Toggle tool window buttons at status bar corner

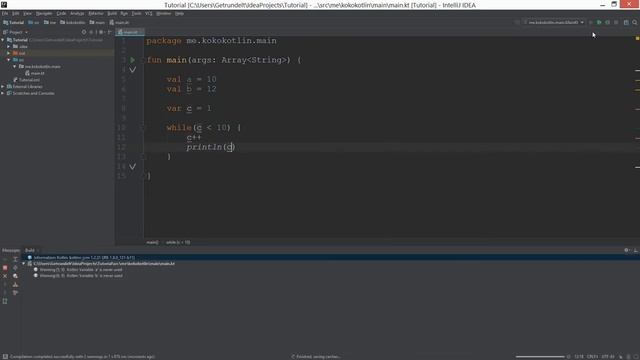(x=5, y=357)
